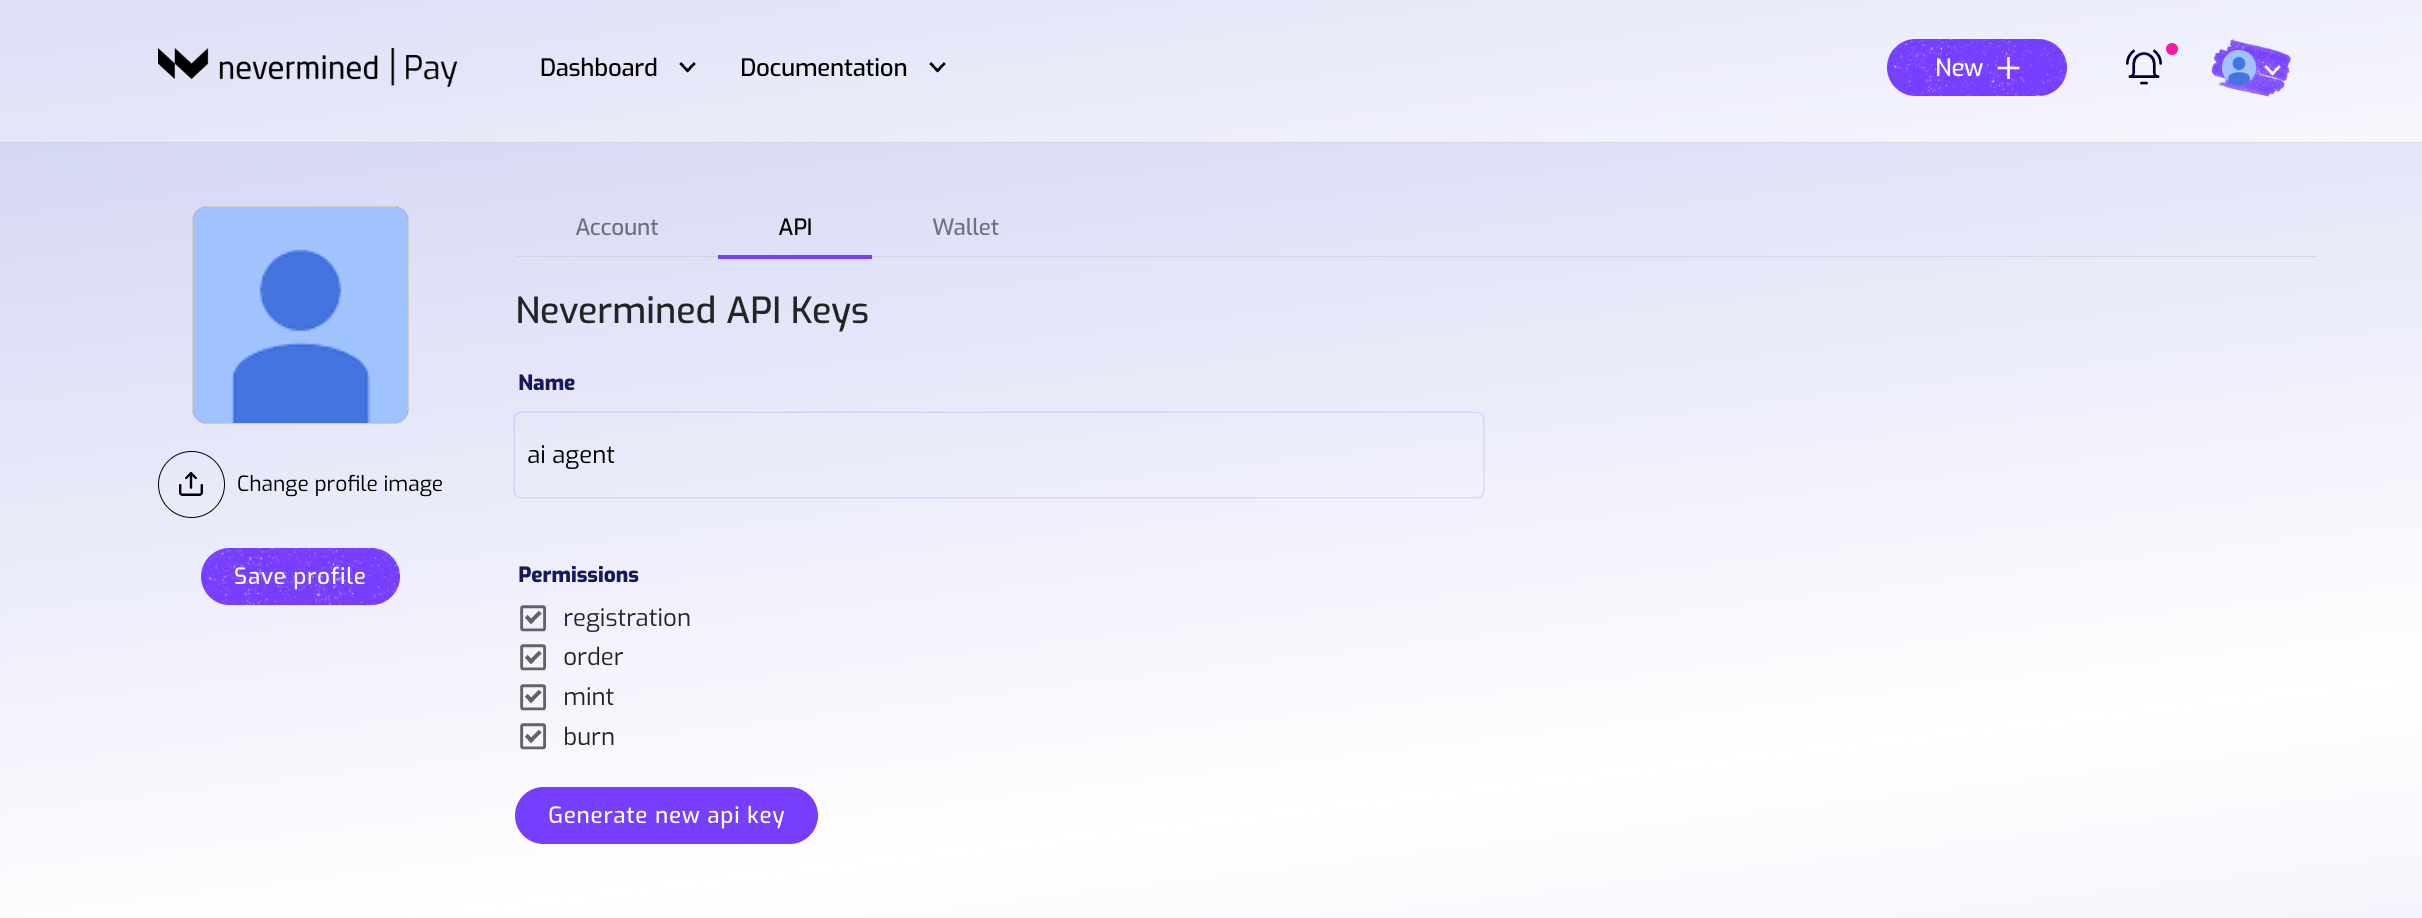Click the plus icon inside the New button
The image size is (2422, 918).
(x=2011, y=67)
